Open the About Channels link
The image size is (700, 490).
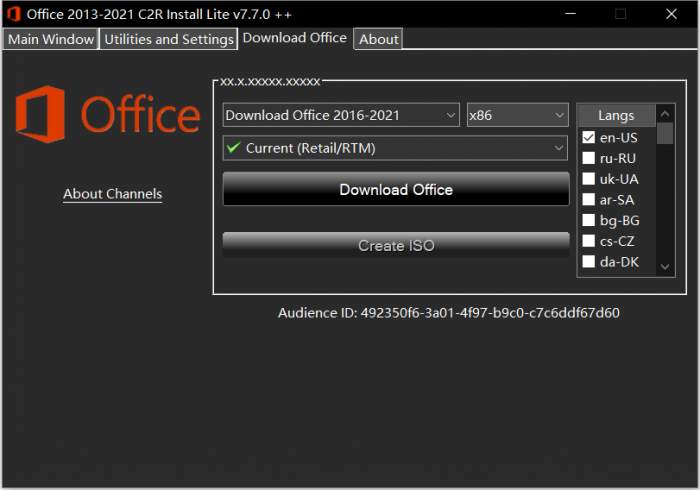[112, 194]
